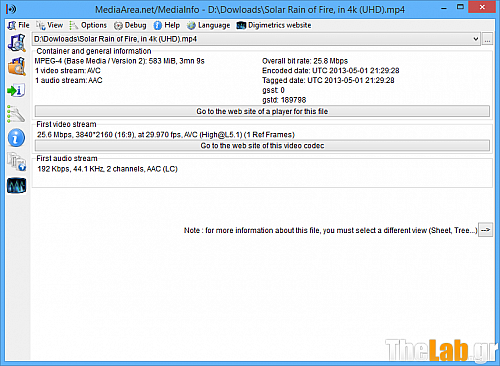Maximize the MediaInfo window
The image size is (500, 366).
click(x=460, y=7)
